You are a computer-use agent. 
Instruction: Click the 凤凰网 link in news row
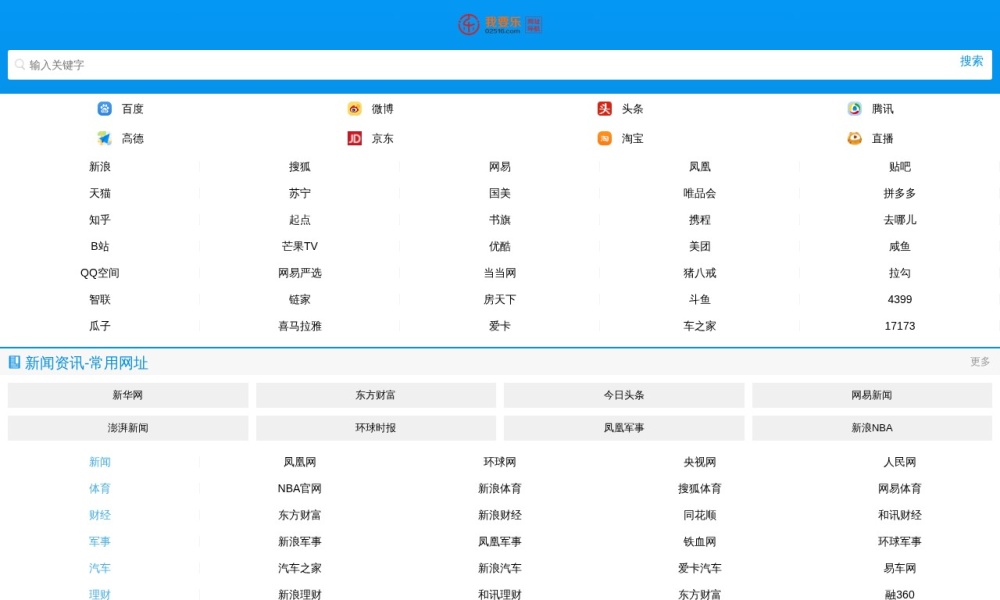click(x=297, y=462)
